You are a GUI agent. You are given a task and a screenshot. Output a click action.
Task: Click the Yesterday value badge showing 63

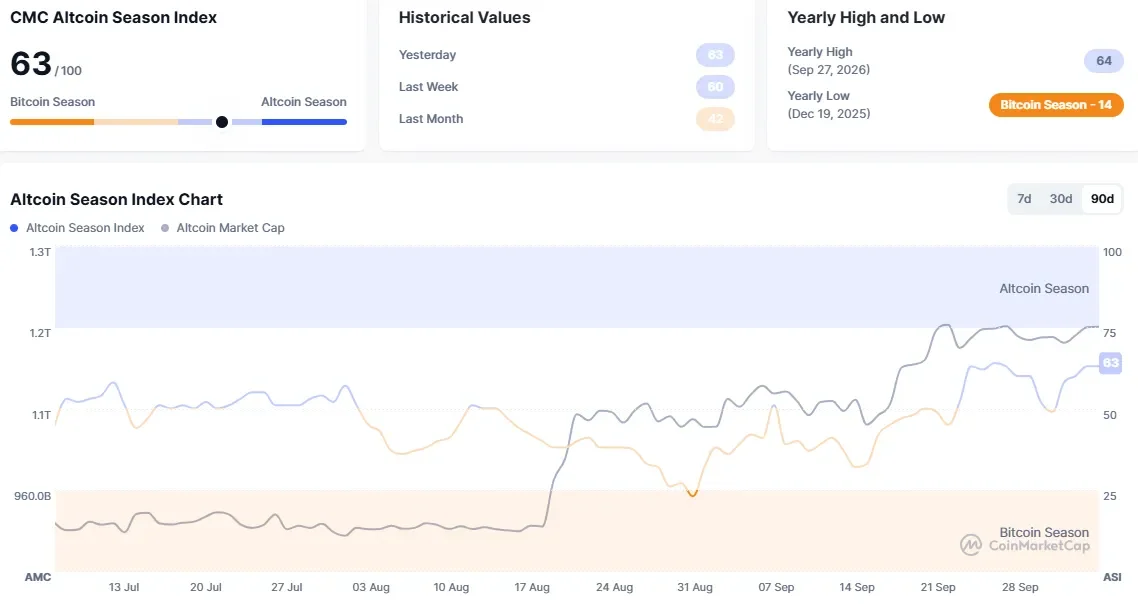coord(715,55)
